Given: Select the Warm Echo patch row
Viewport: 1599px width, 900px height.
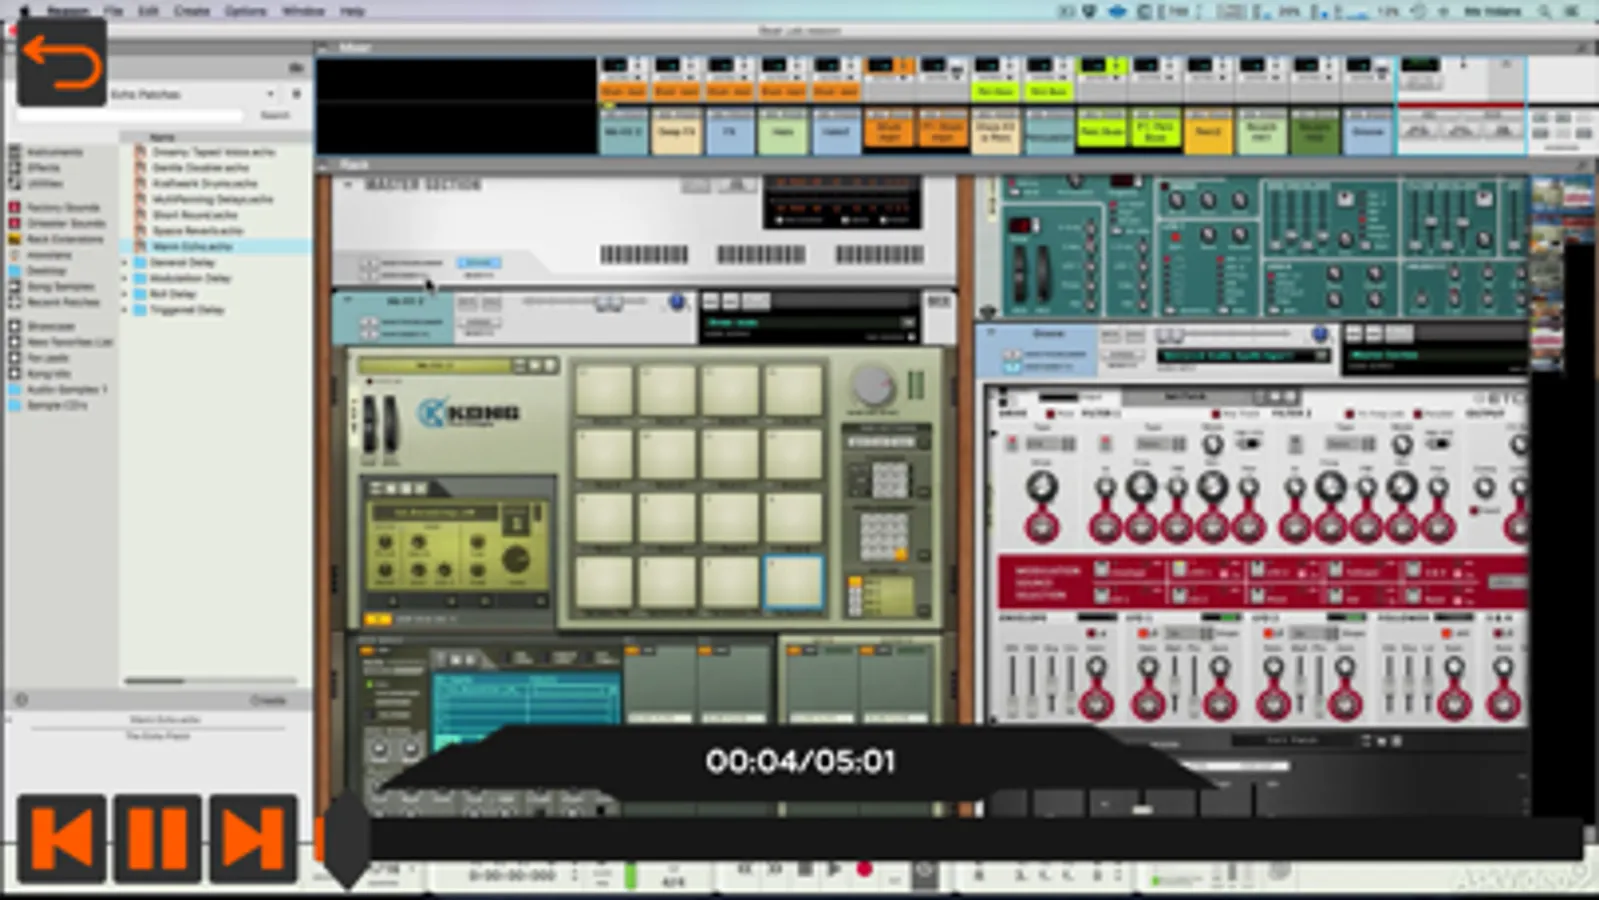Looking at the screenshot, I should tap(215, 246).
